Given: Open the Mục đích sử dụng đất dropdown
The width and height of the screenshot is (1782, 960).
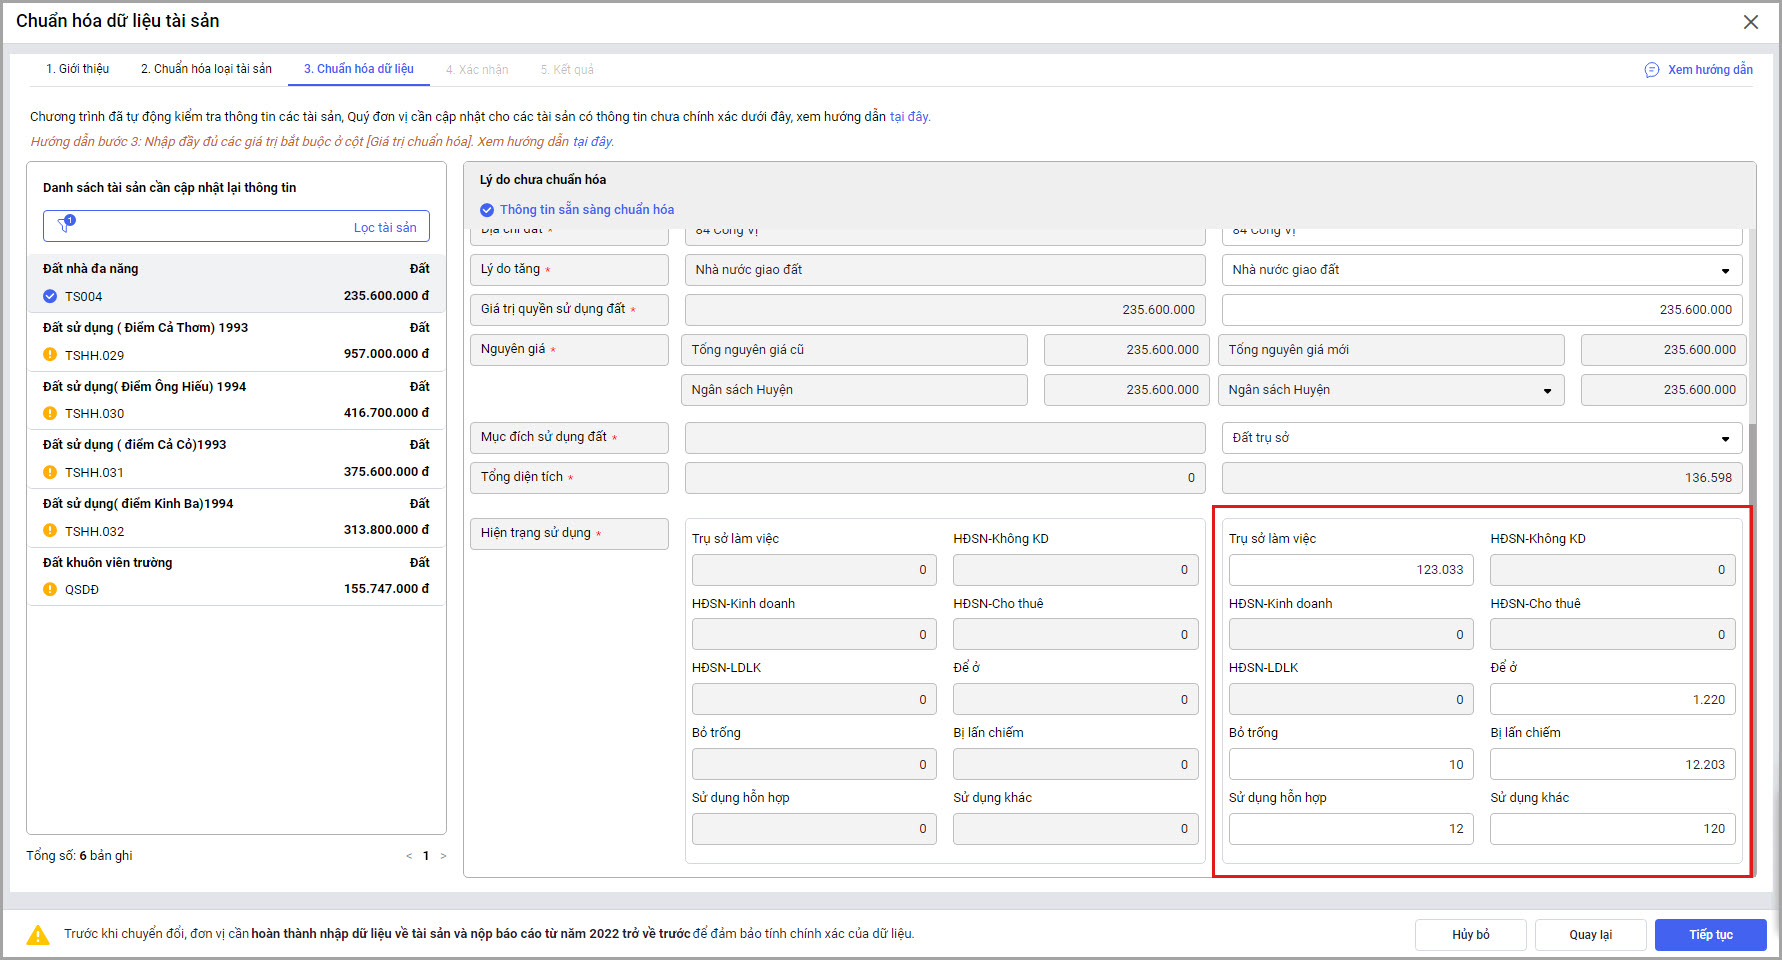Looking at the screenshot, I should (x=1724, y=439).
